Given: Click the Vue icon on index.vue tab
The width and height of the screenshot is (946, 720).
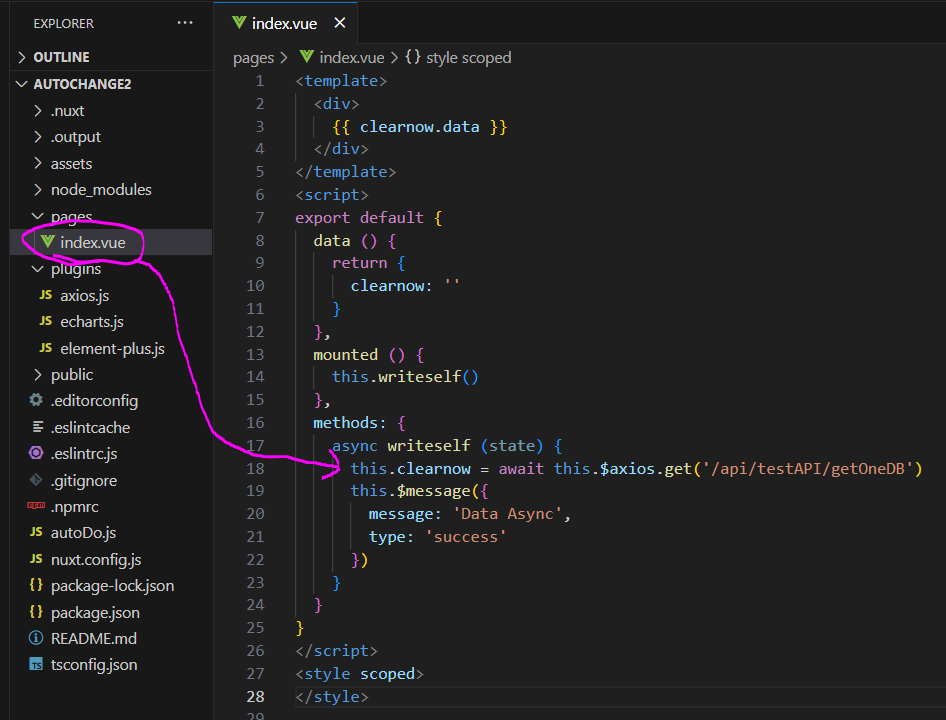Looking at the screenshot, I should tap(238, 23).
